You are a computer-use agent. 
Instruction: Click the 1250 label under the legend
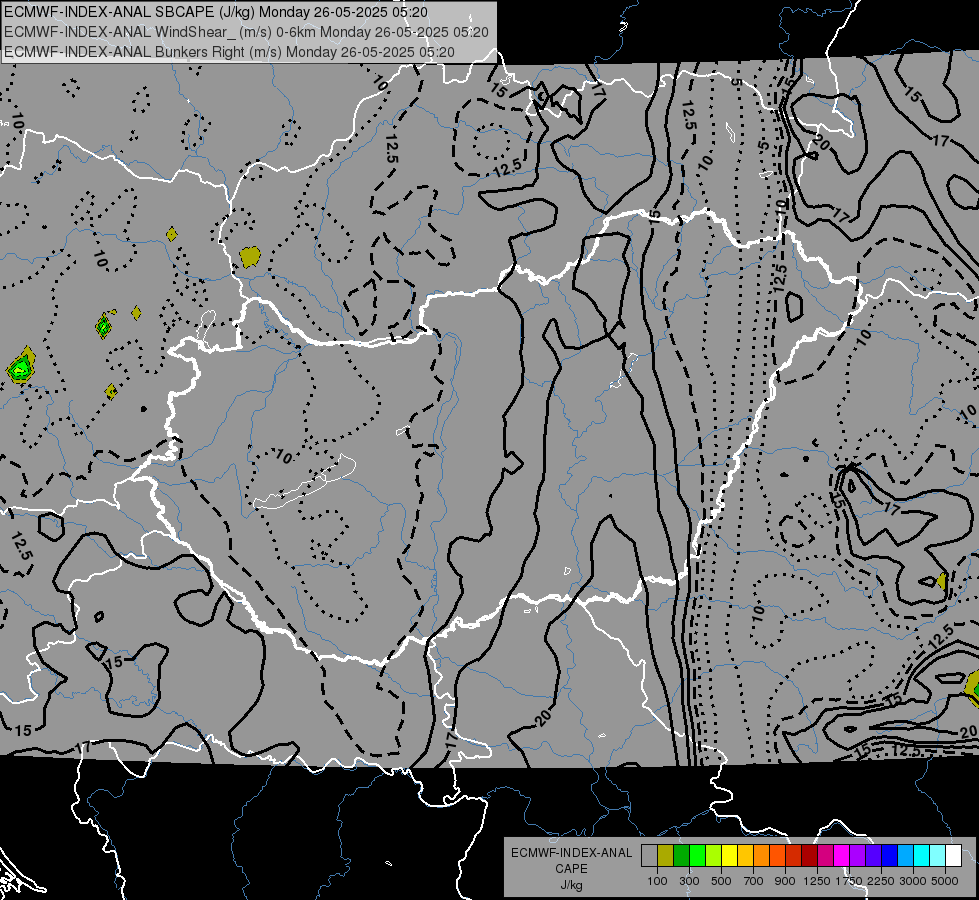[817, 881]
